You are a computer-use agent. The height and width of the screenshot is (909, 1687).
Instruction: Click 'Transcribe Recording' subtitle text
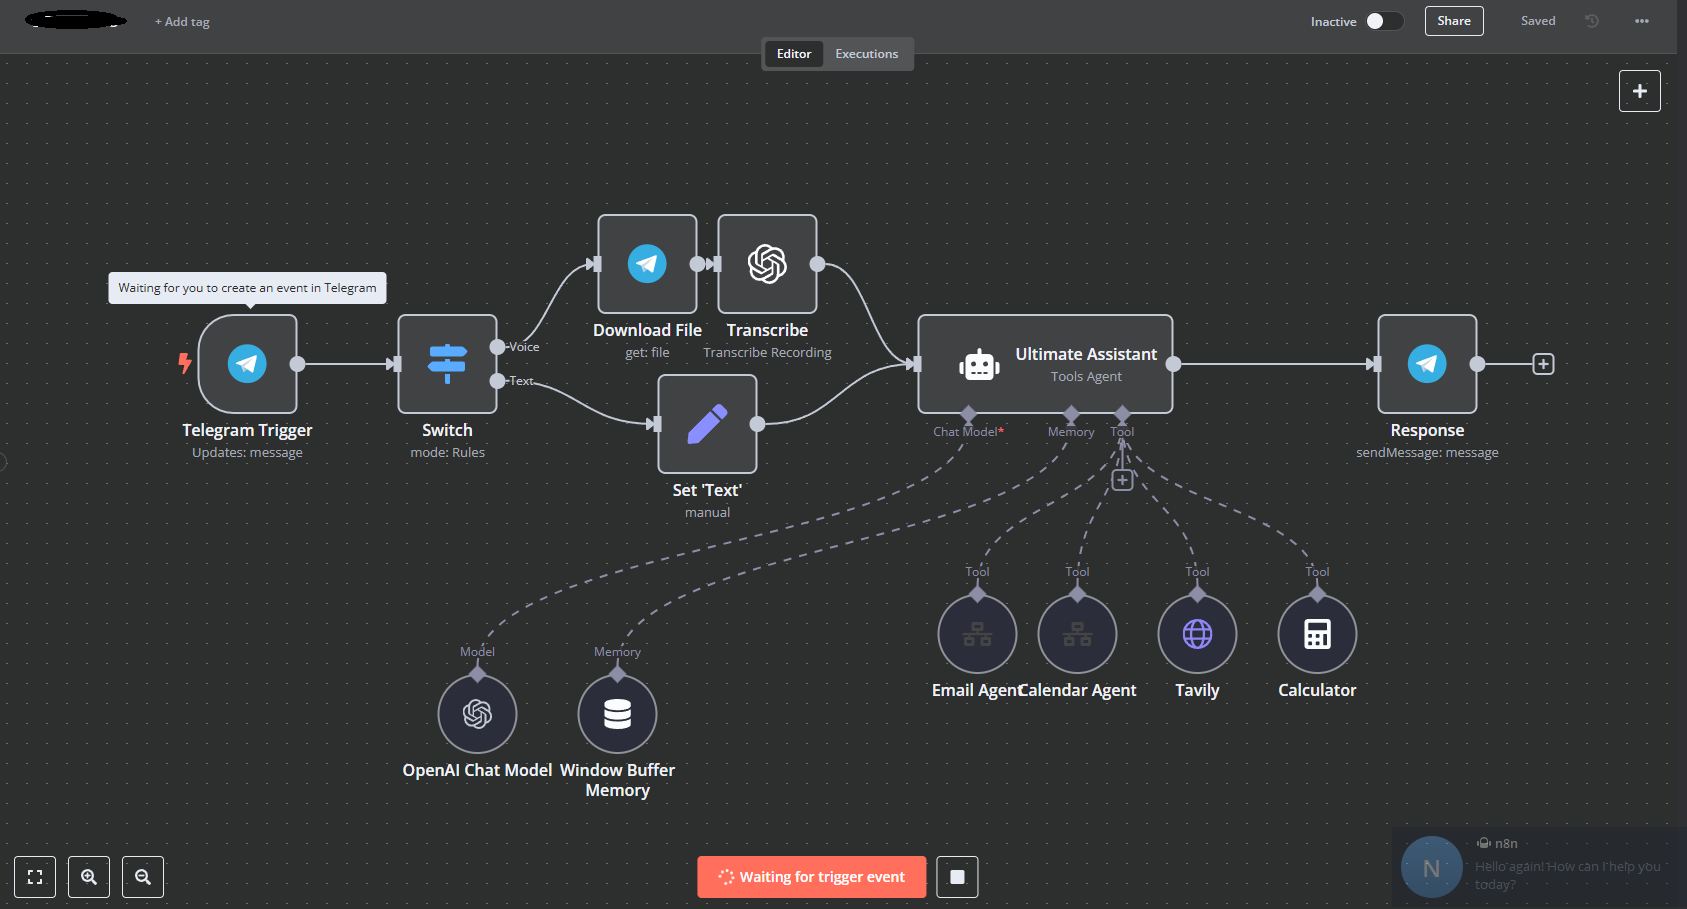[767, 353]
